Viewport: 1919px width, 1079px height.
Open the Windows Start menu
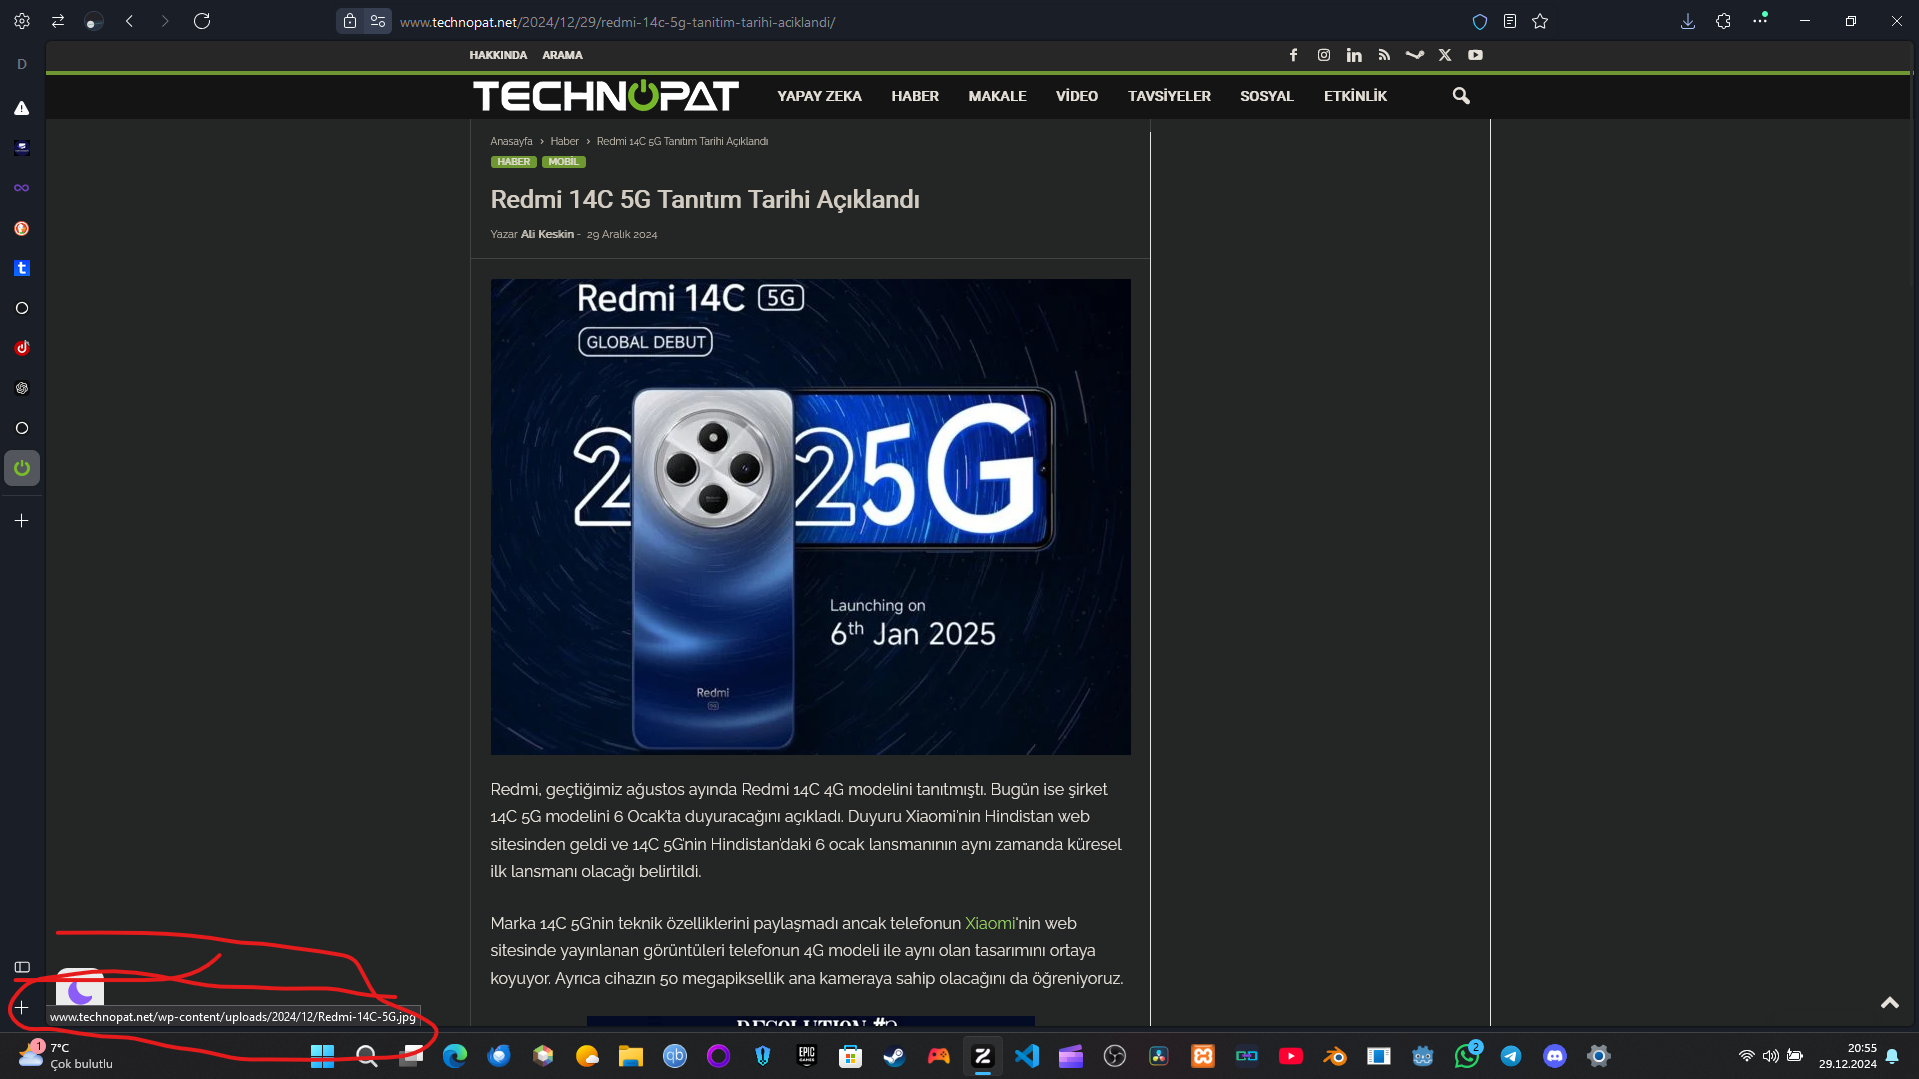click(322, 1056)
